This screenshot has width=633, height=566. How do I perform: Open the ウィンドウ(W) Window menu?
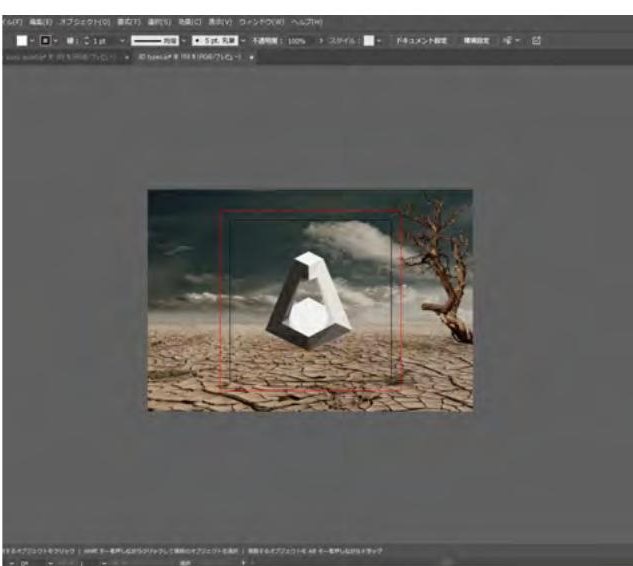[x=262, y=22]
